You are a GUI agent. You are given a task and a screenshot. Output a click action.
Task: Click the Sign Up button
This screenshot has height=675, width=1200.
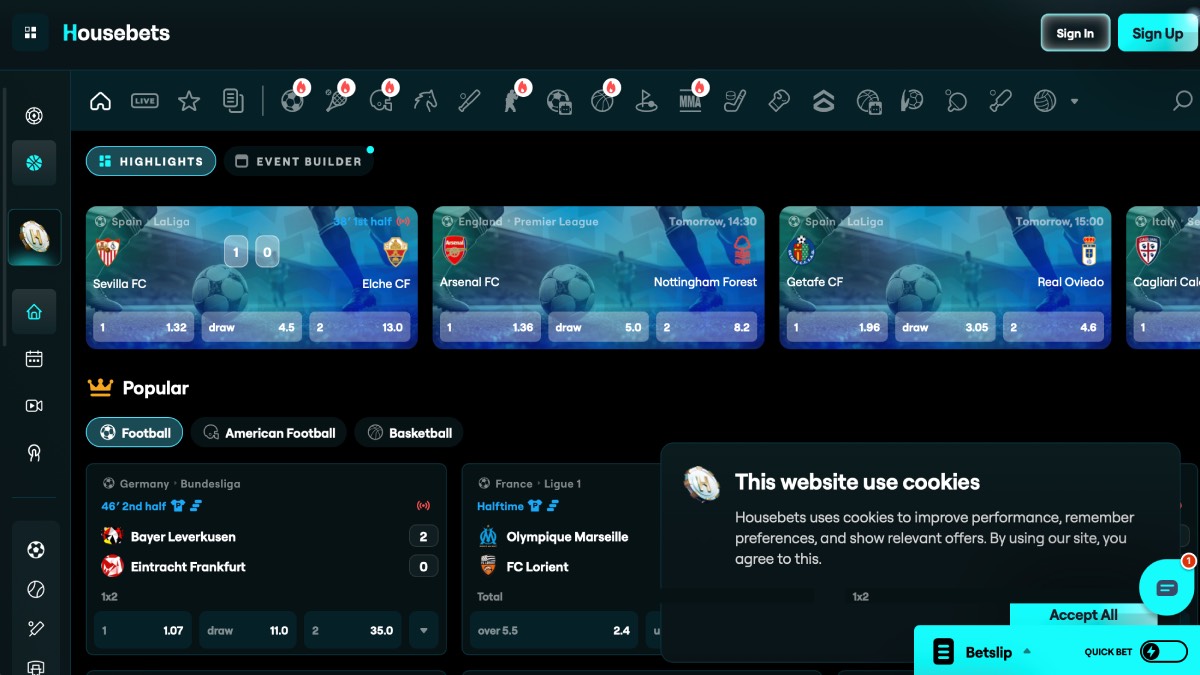point(1158,33)
